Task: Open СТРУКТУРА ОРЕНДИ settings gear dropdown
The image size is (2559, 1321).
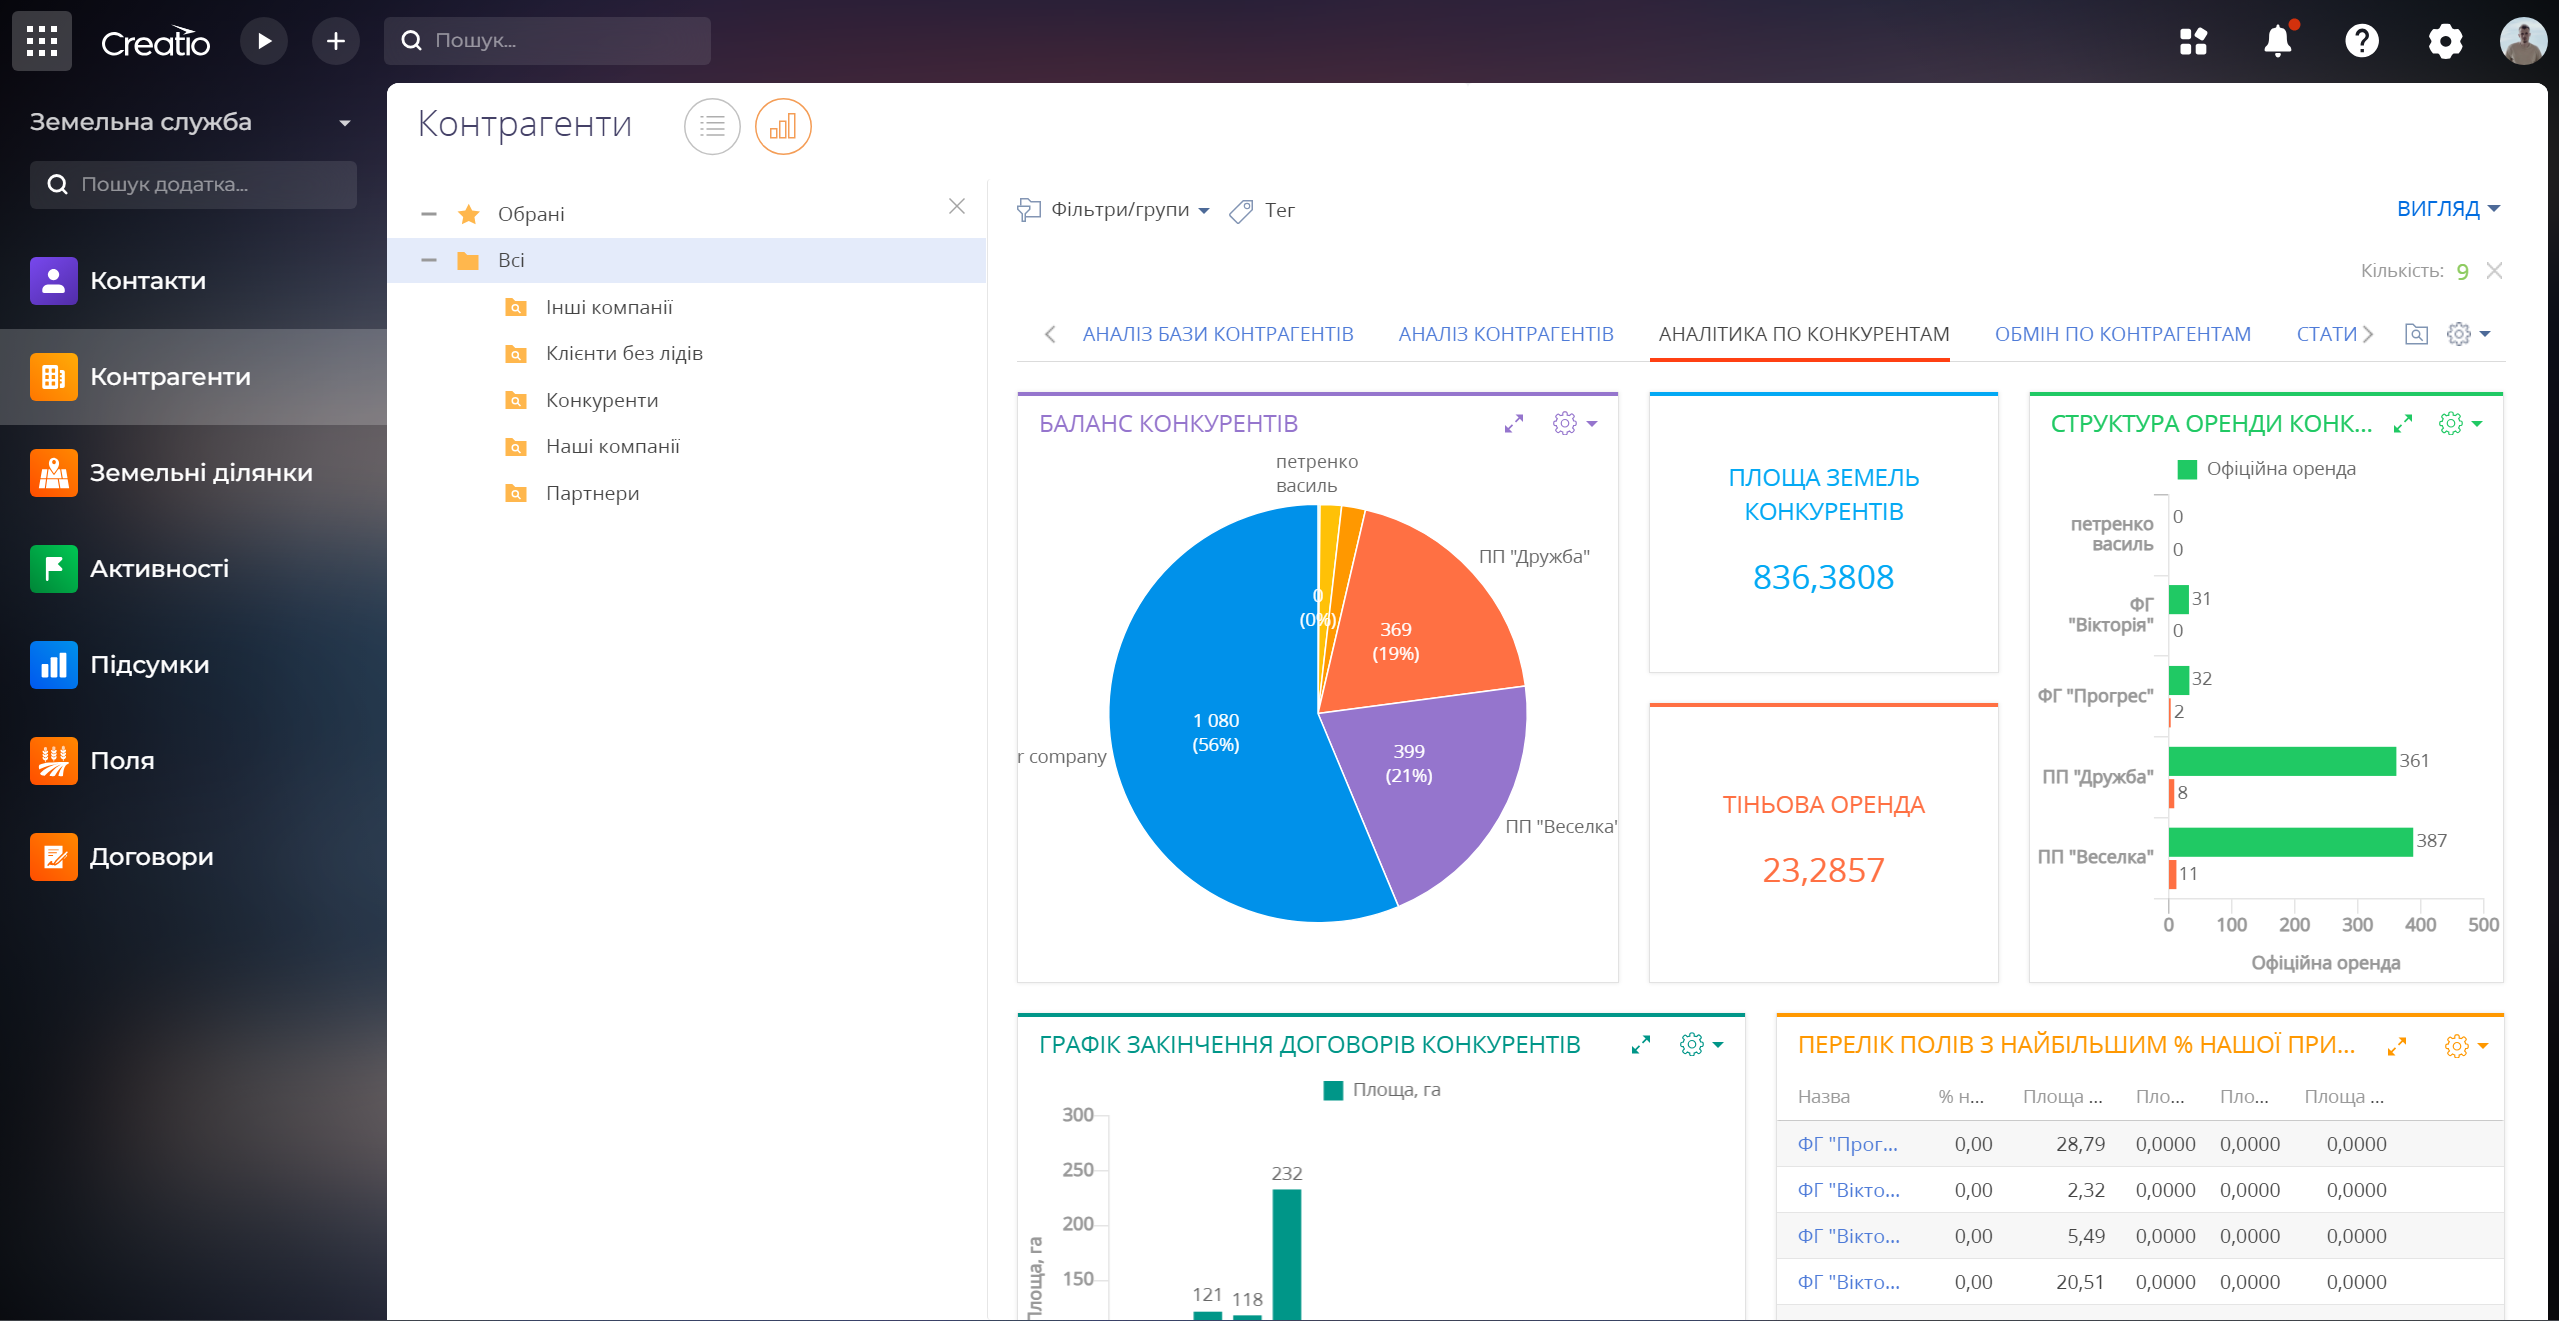Action: tap(2460, 424)
